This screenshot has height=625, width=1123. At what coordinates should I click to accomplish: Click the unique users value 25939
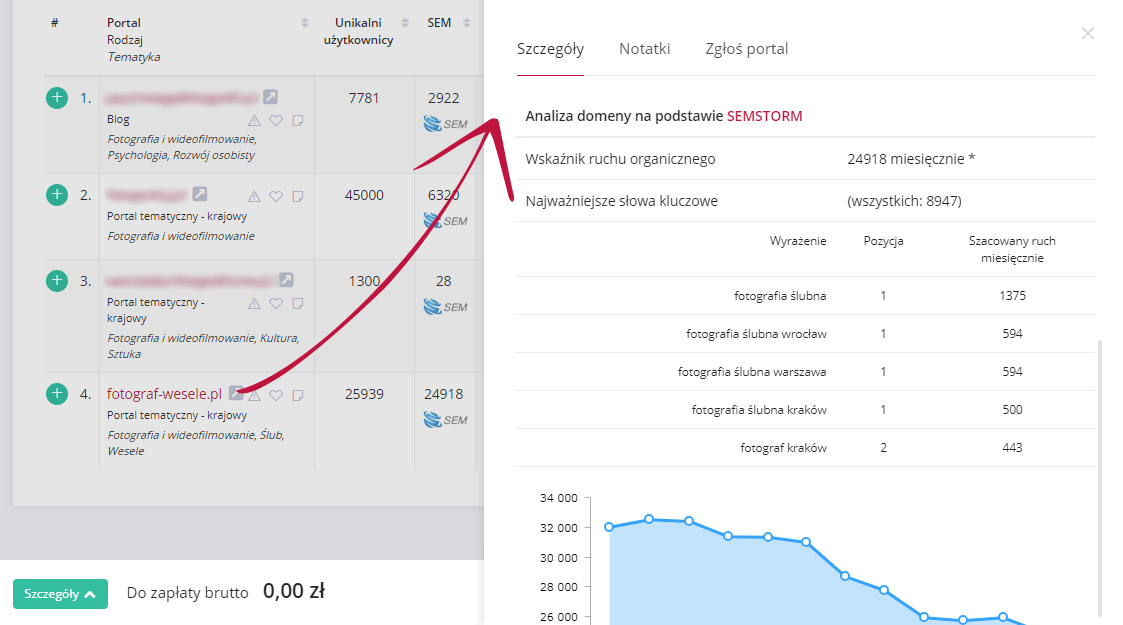coord(364,394)
